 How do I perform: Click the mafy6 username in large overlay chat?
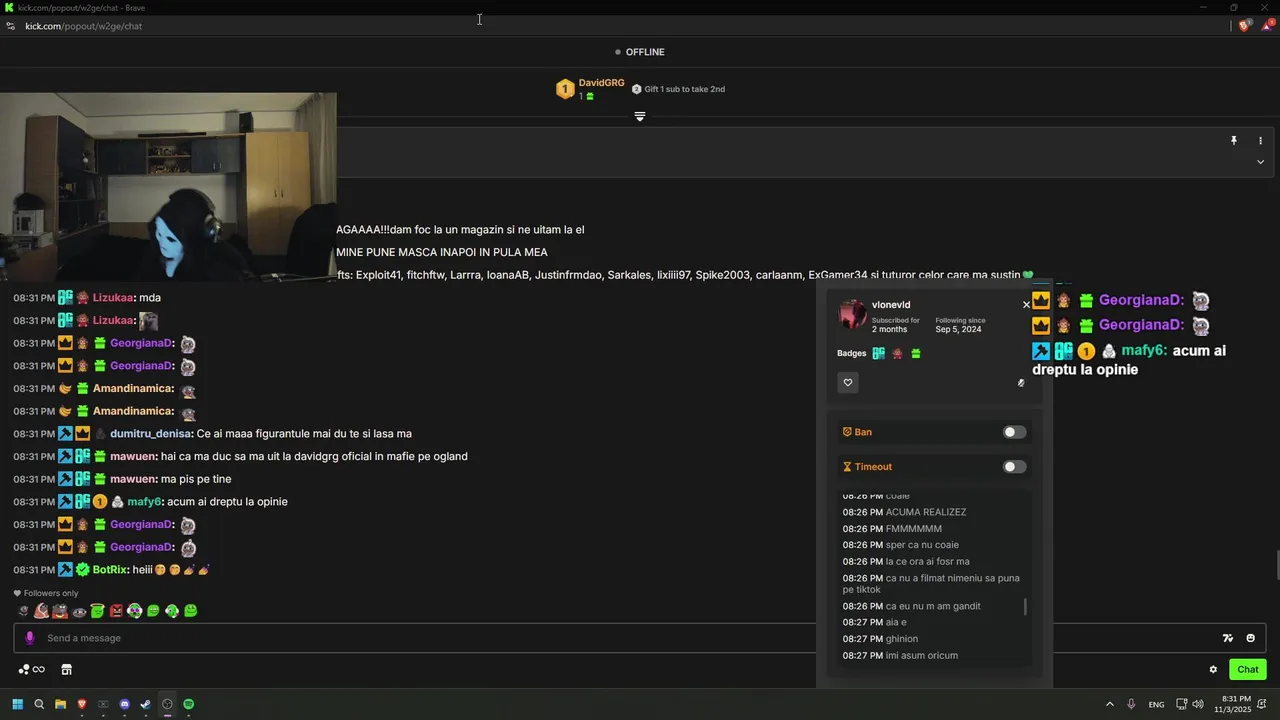point(1144,351)
